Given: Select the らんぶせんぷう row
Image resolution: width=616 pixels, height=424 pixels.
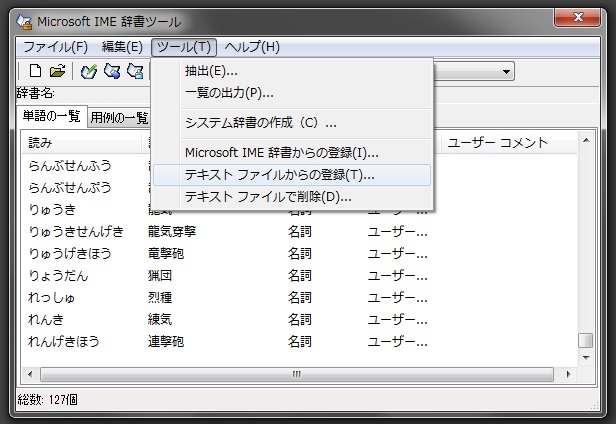Looking at the screenshot, I should click(x=70, y=187).
